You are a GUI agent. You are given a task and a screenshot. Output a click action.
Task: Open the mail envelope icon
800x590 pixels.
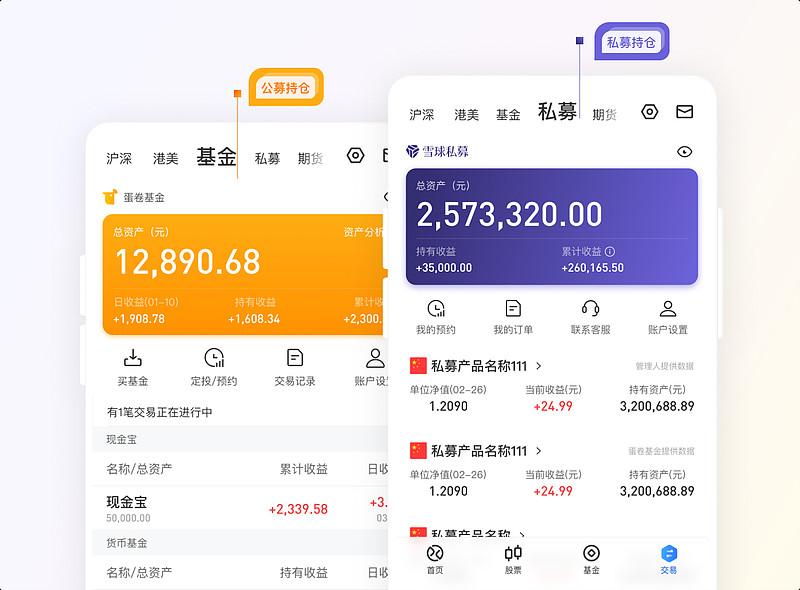point(684,112)
